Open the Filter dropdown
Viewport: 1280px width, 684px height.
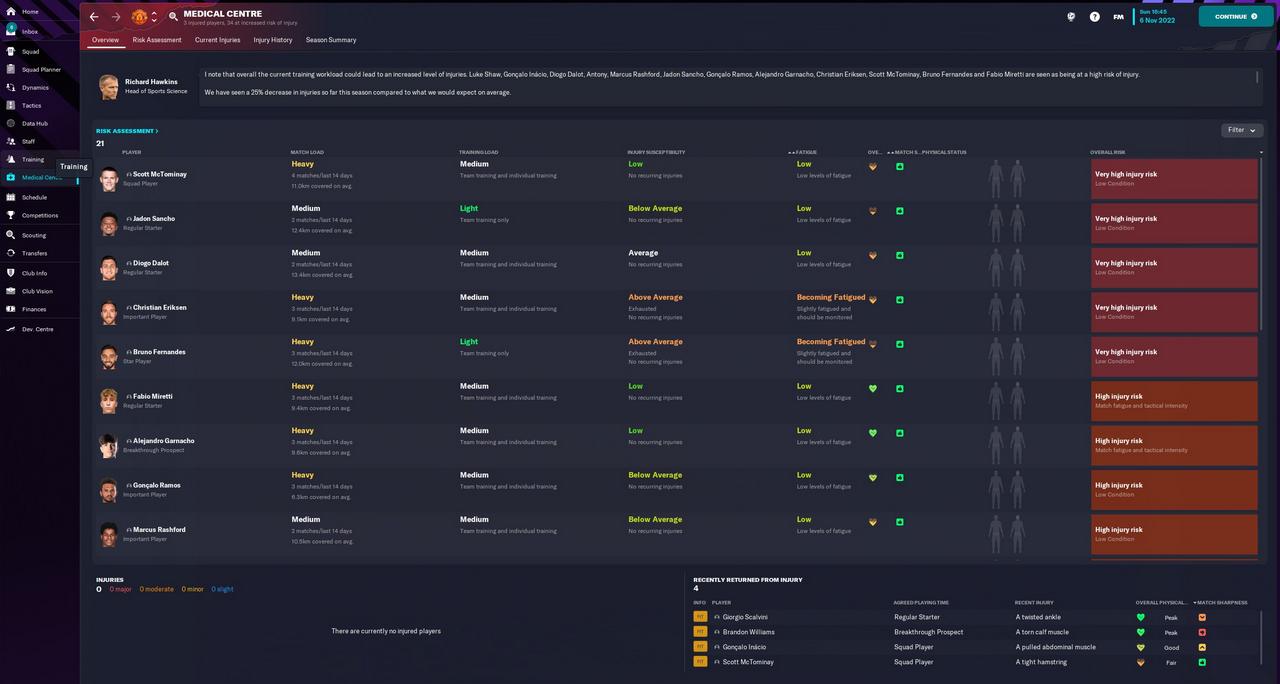(1242, 130)
